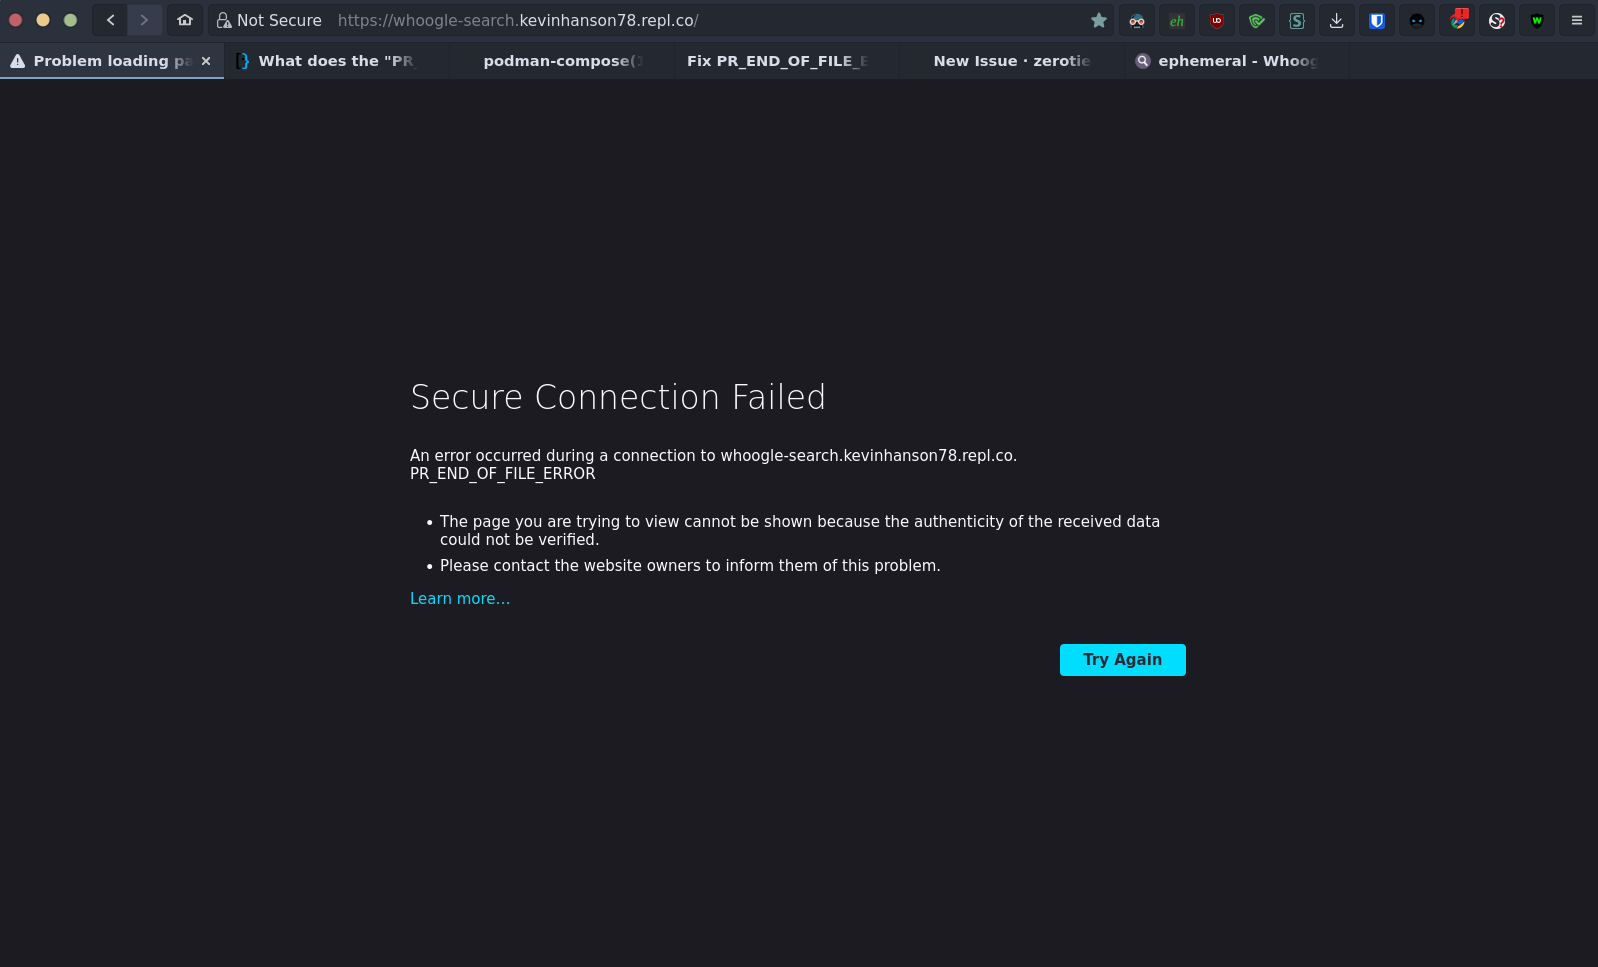Screen dimensions: 1598x967
Task: Switch to the New Issue zerotier tab
Action: pyautogui.click(x=1010, y=60)
